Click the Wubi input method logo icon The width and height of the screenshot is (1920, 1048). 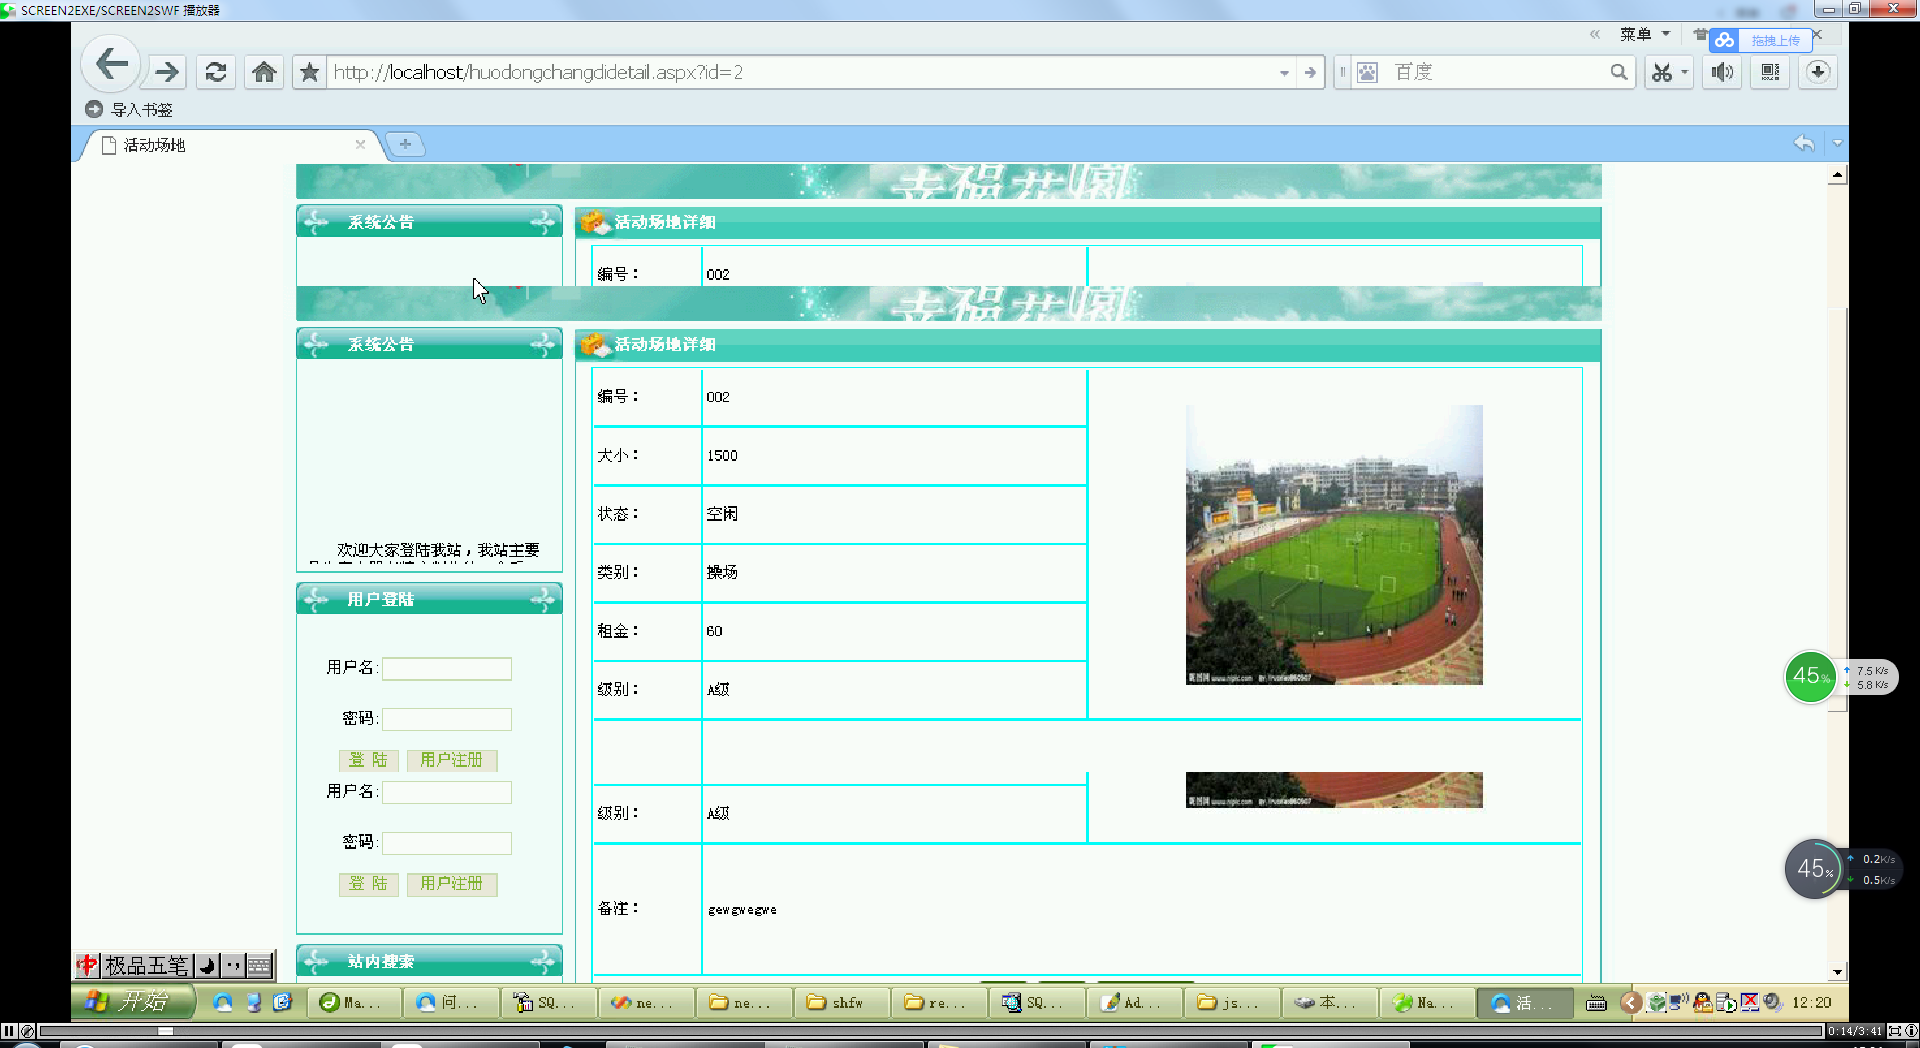87,965
